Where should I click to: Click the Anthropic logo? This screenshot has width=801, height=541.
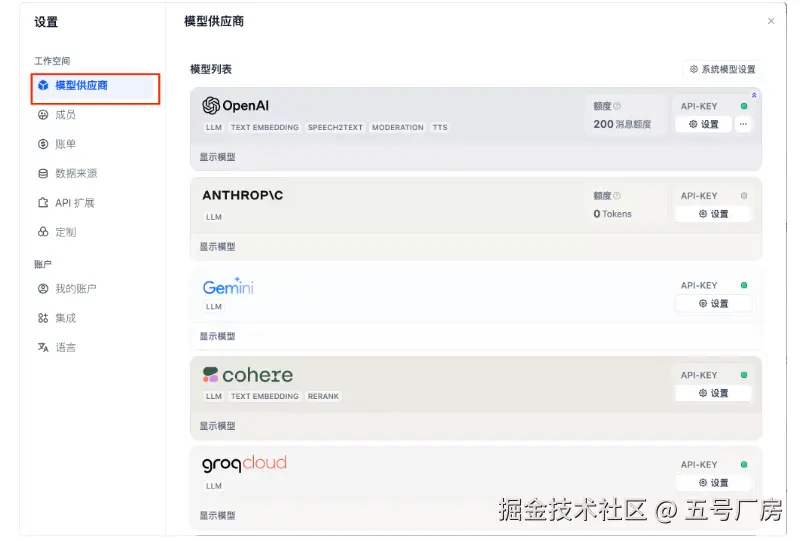(x=243, y=195)
